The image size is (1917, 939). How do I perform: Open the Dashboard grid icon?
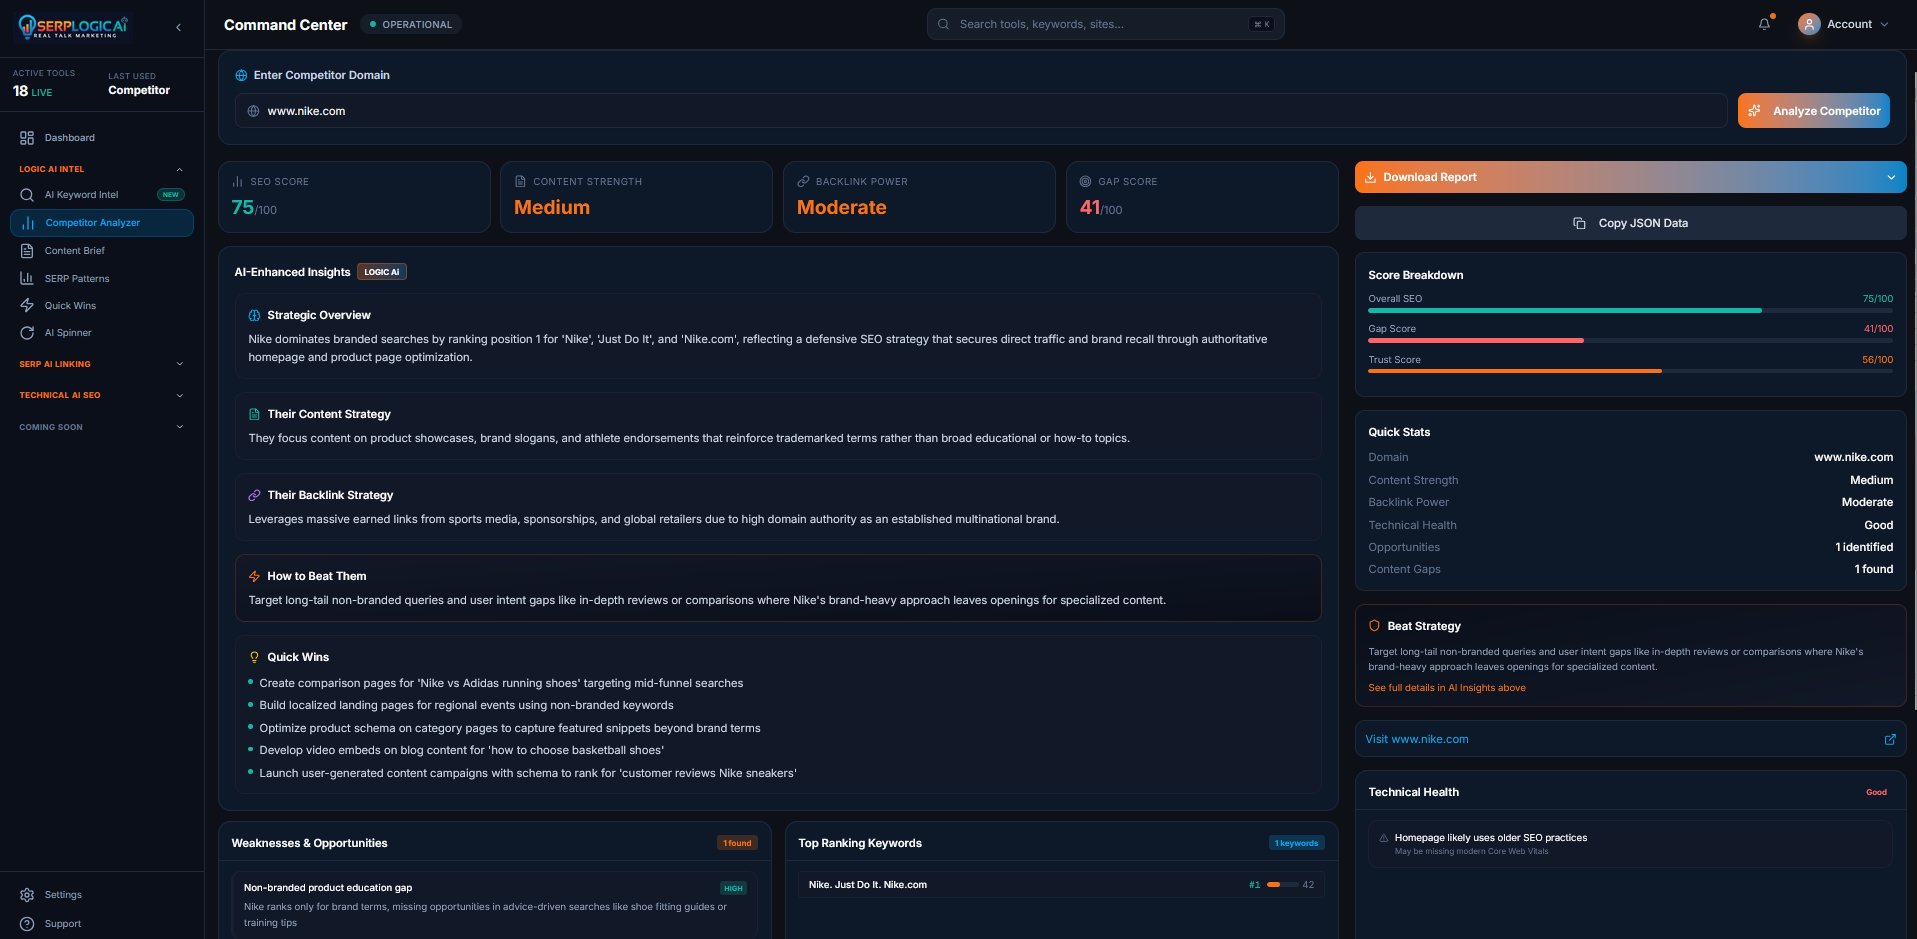tap(27, 138)
